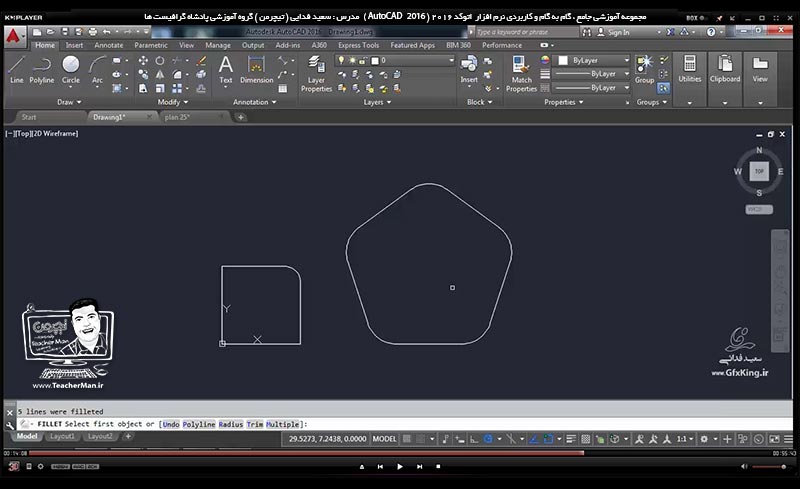Viewport: 800px width, 489px height.
Task: Expand the Draw panel dropdown
Action: coord(69,102)
